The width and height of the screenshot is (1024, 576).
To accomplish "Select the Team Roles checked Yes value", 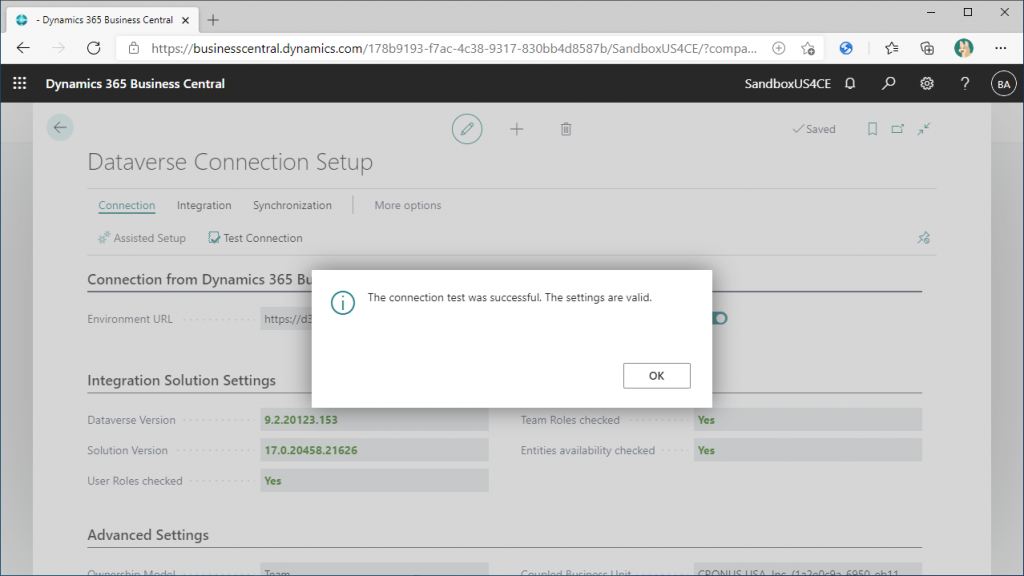I will click(x=808, y=420).
